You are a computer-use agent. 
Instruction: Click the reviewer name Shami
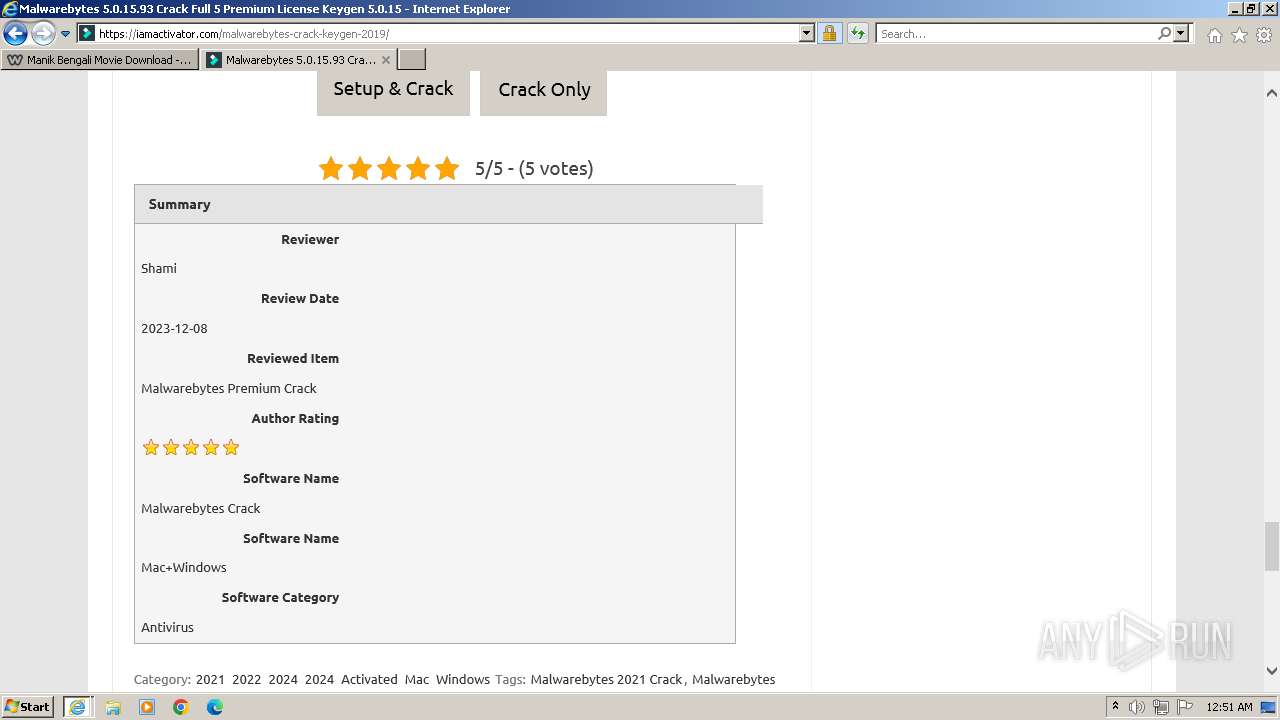click(x=159, y=268)
